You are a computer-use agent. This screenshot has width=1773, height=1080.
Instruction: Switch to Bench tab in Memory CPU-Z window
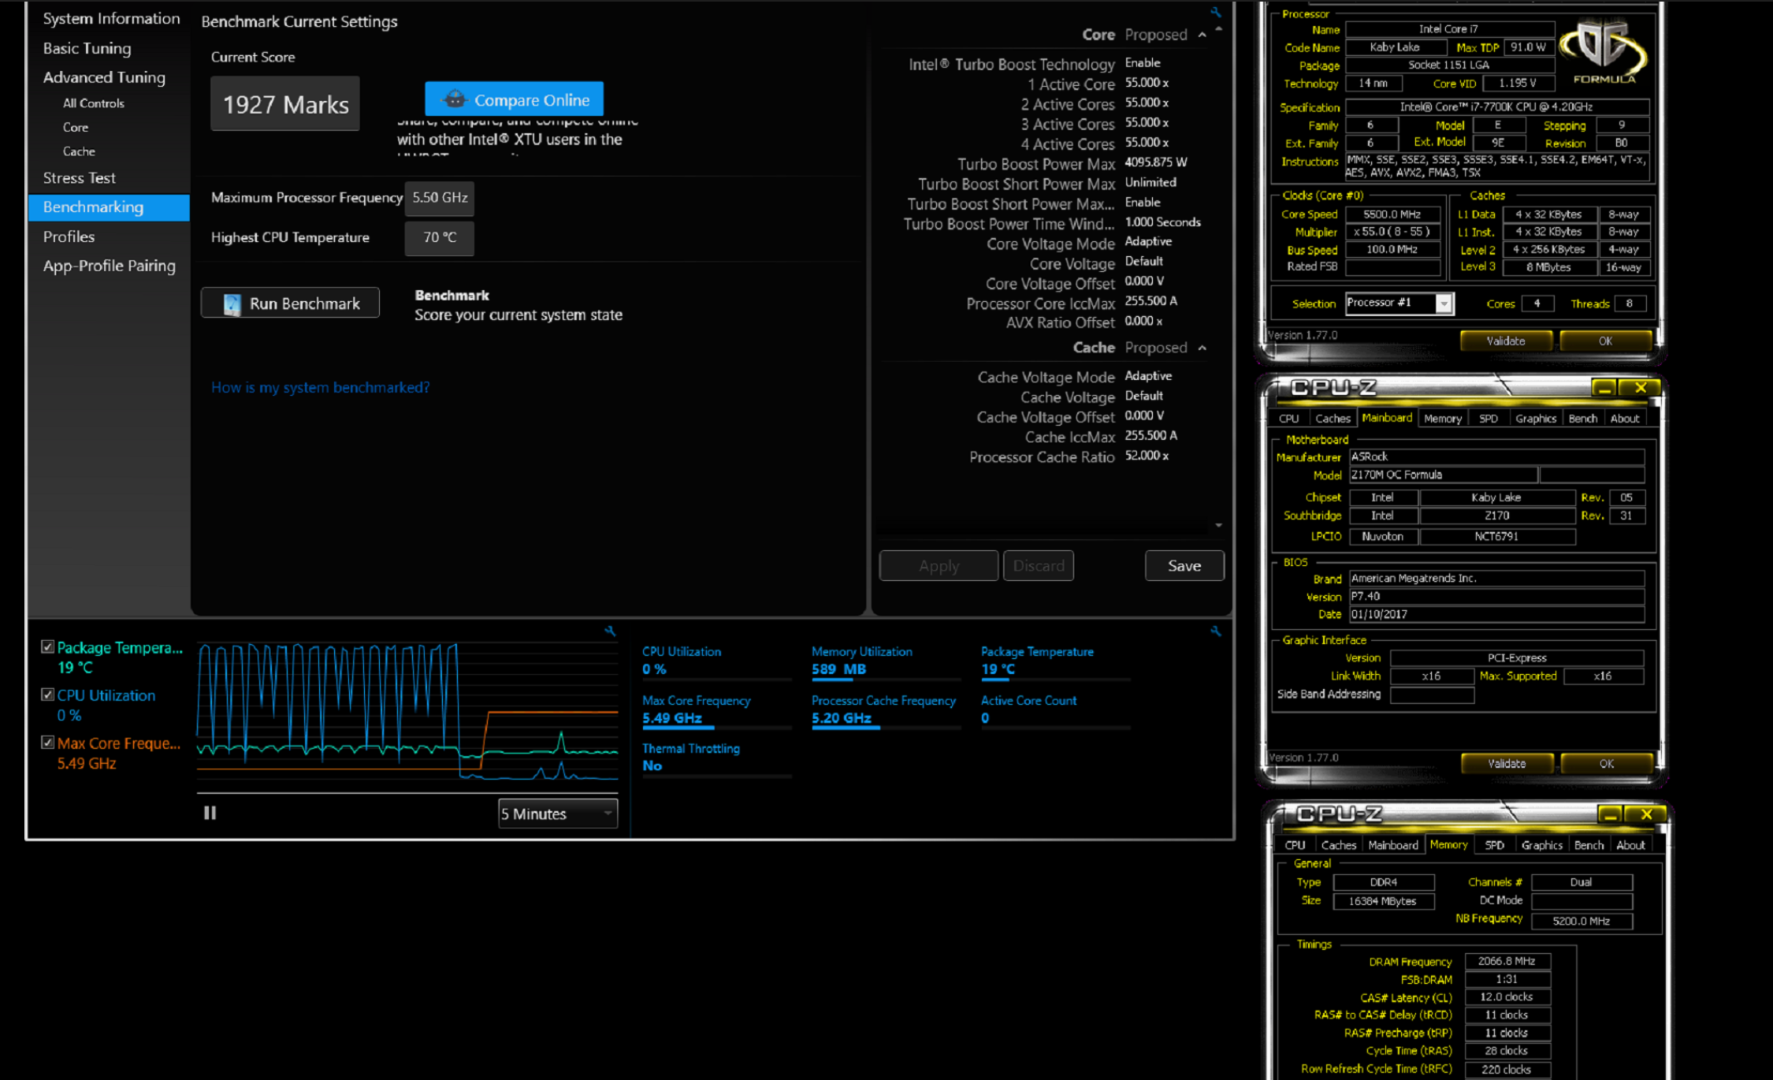[x=1588, y=845]
